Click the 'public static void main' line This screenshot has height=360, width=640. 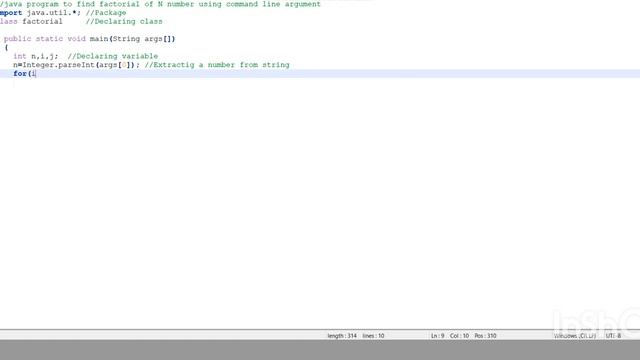click(89, 39)
